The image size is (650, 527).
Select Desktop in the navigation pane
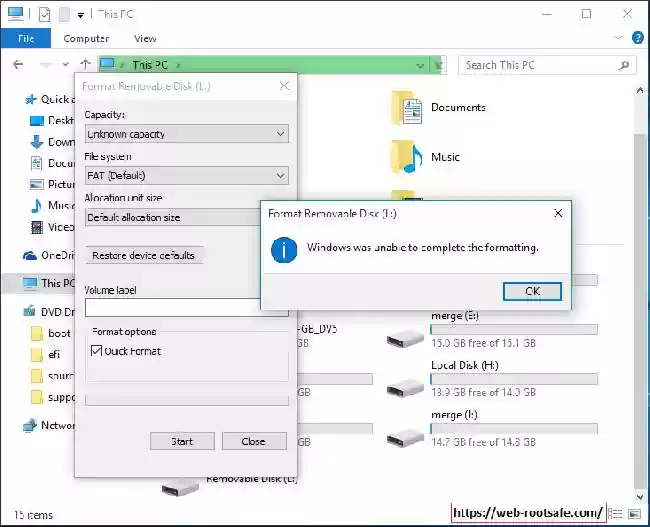[x=52, y=120]
